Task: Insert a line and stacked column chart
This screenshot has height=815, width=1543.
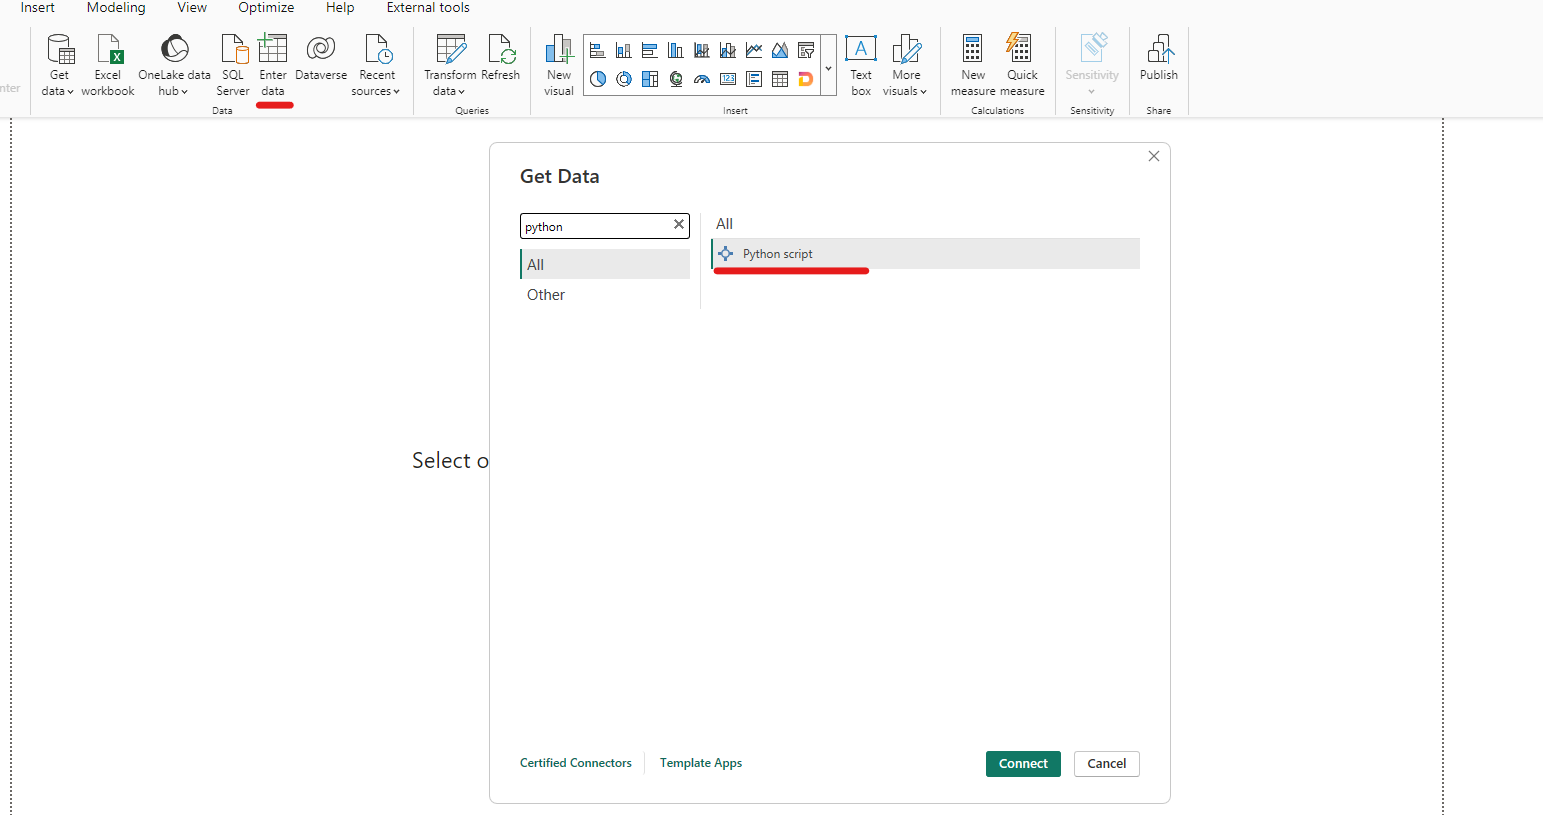Action: point(702,50)
